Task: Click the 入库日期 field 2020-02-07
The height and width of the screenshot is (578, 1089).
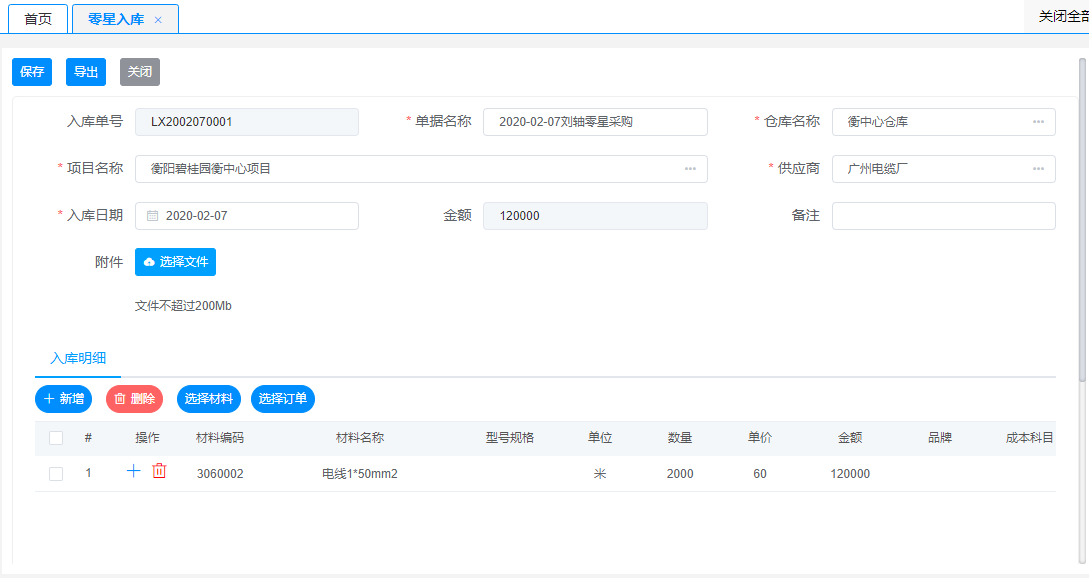Action: pyautogui.click(x=247, y=216)
